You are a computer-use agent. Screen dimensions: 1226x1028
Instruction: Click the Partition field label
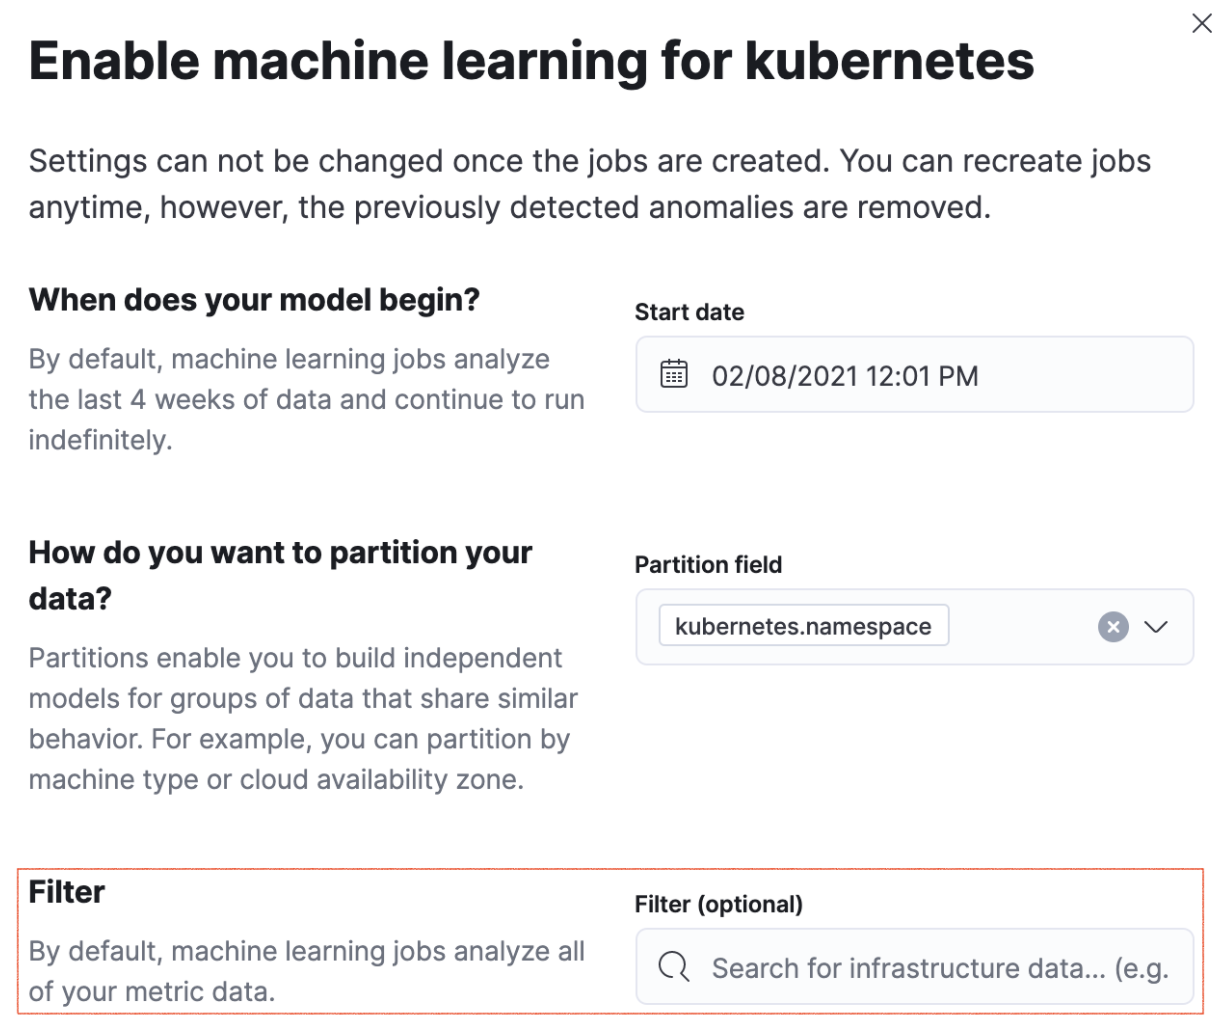click(x=708, y=564)
